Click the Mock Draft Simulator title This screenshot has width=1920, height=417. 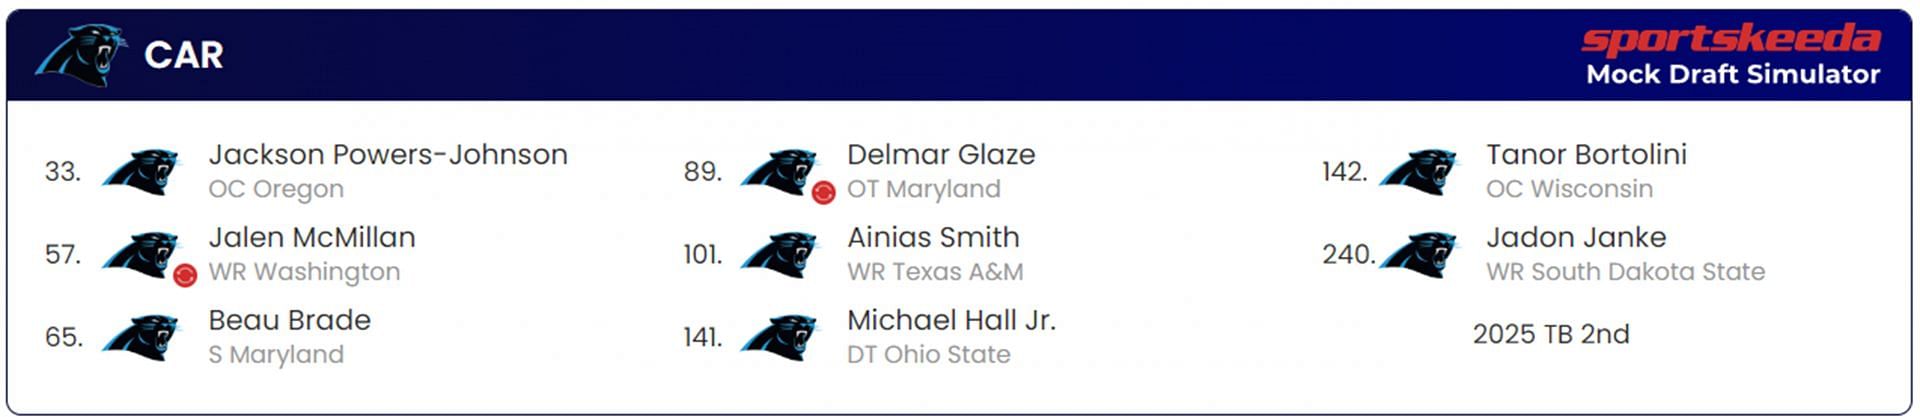click(1732, 75)
